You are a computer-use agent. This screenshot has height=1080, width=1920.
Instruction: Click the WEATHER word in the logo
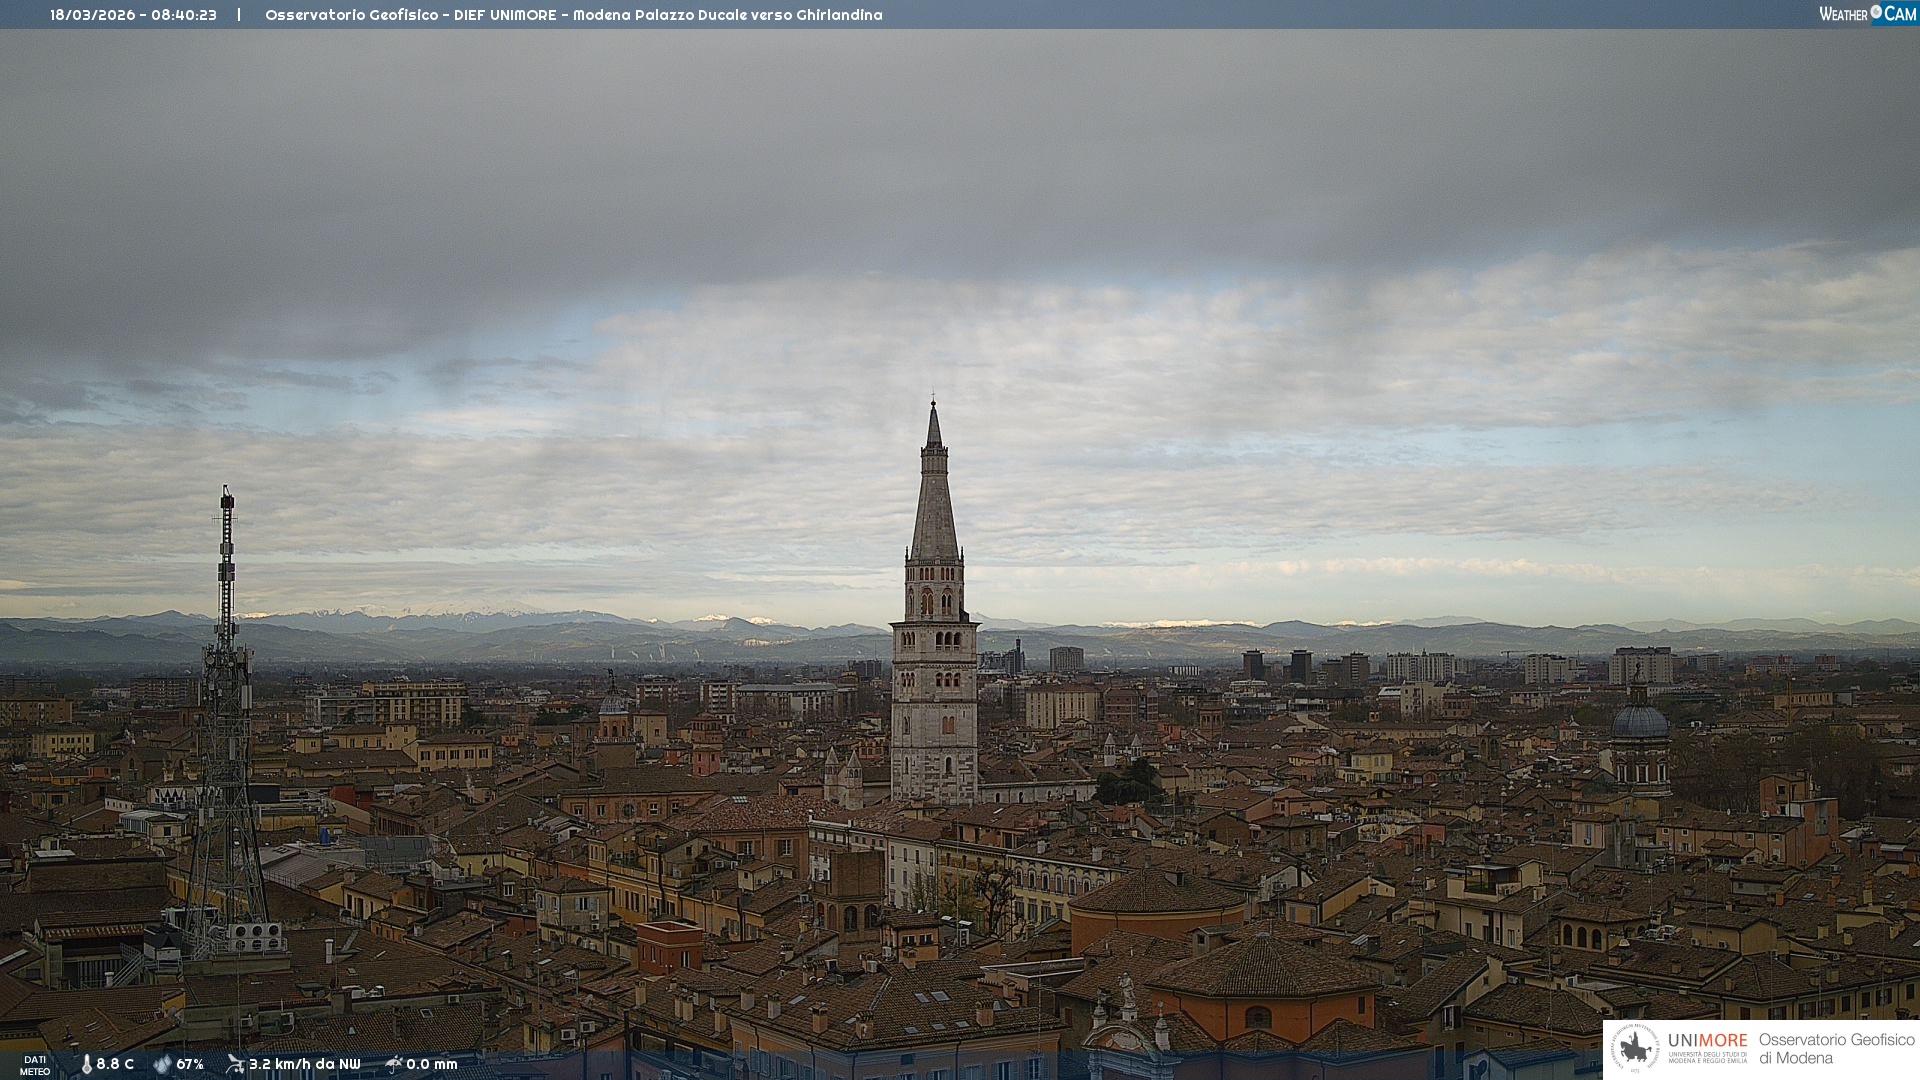(1843, 14)
